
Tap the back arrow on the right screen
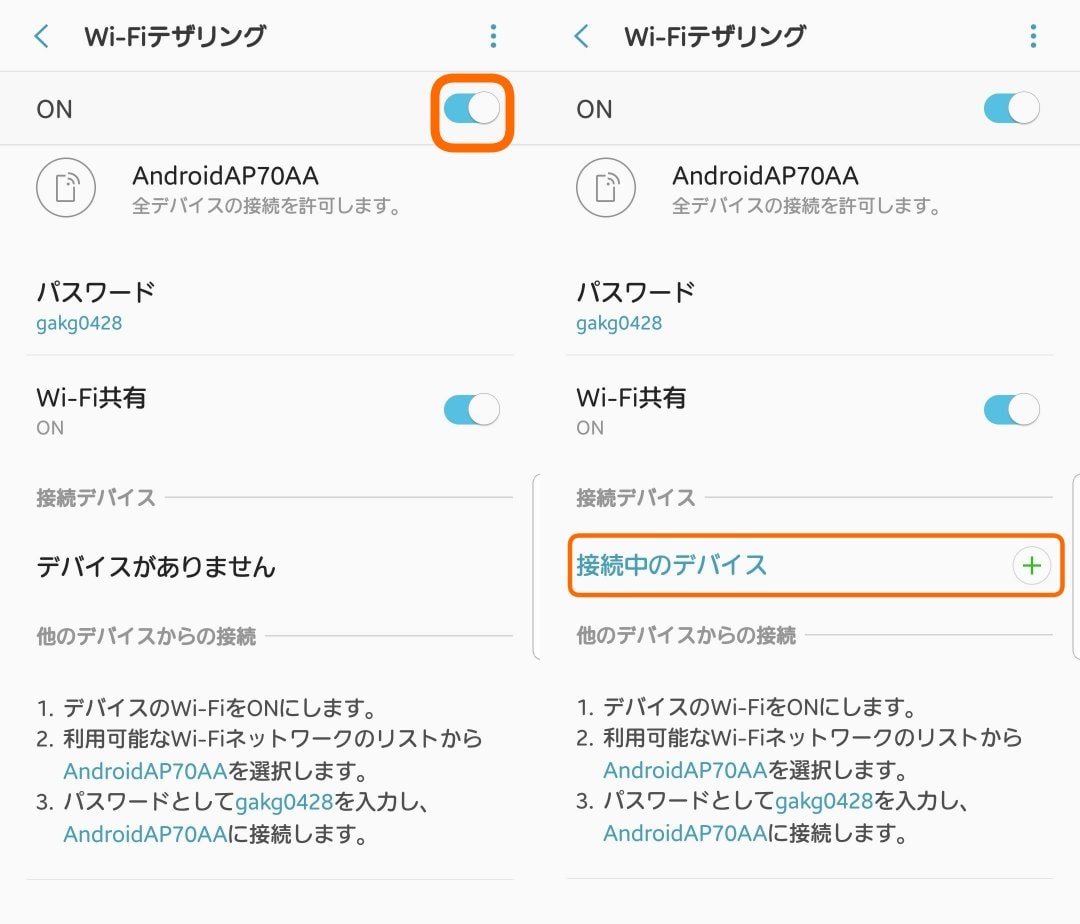point(582,37)
